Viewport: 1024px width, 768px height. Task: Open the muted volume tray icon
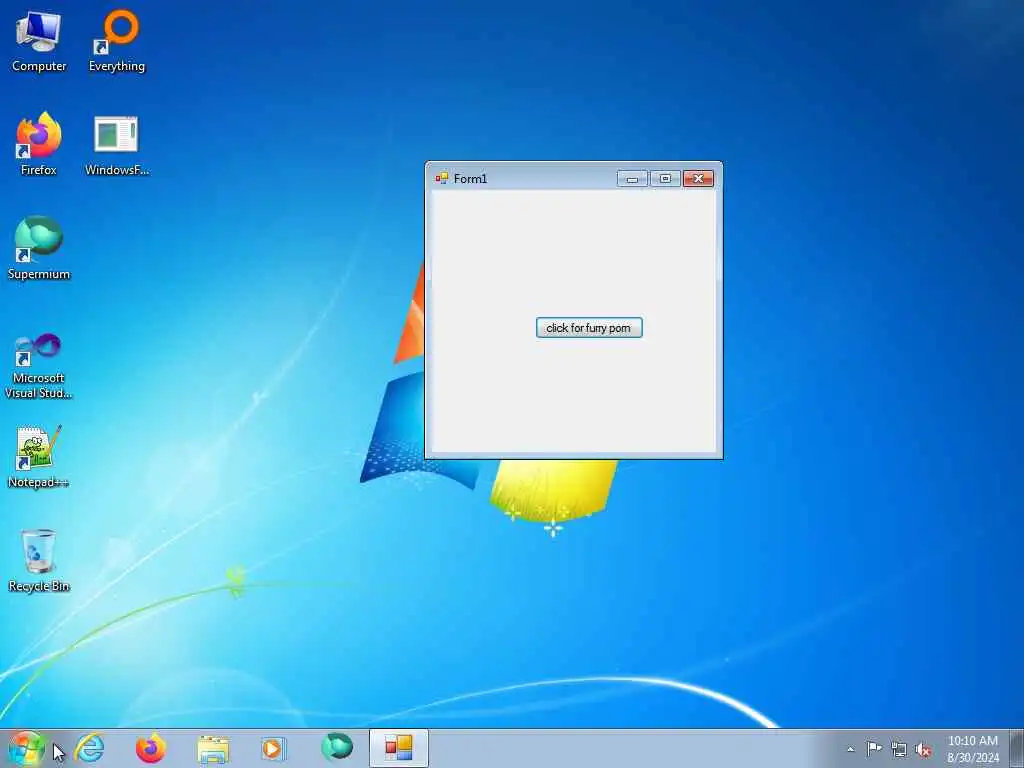click(x=923, y=749)
